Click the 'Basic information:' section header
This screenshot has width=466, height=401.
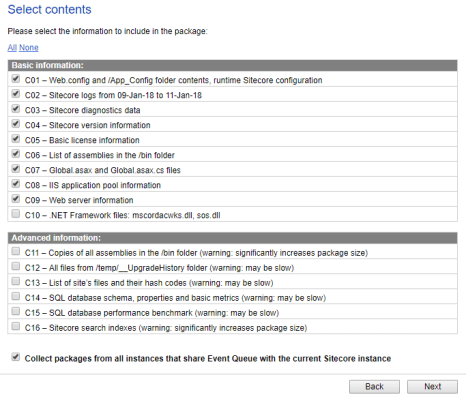click(x=232, y=65)
